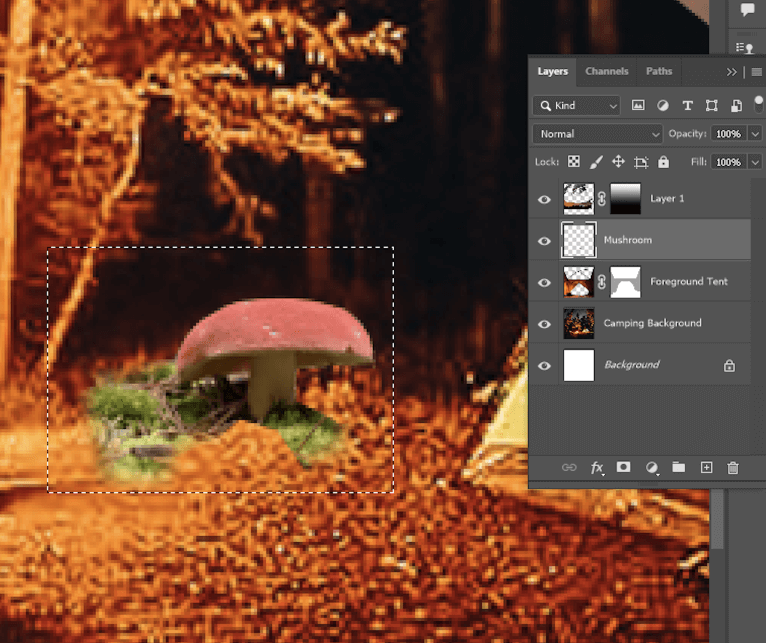
Task: Lock position move icon
Action: coord(618,162)
